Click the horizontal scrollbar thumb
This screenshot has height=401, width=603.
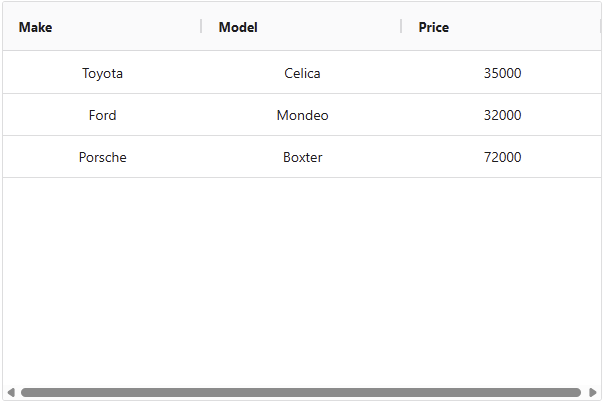click(300, 393)
